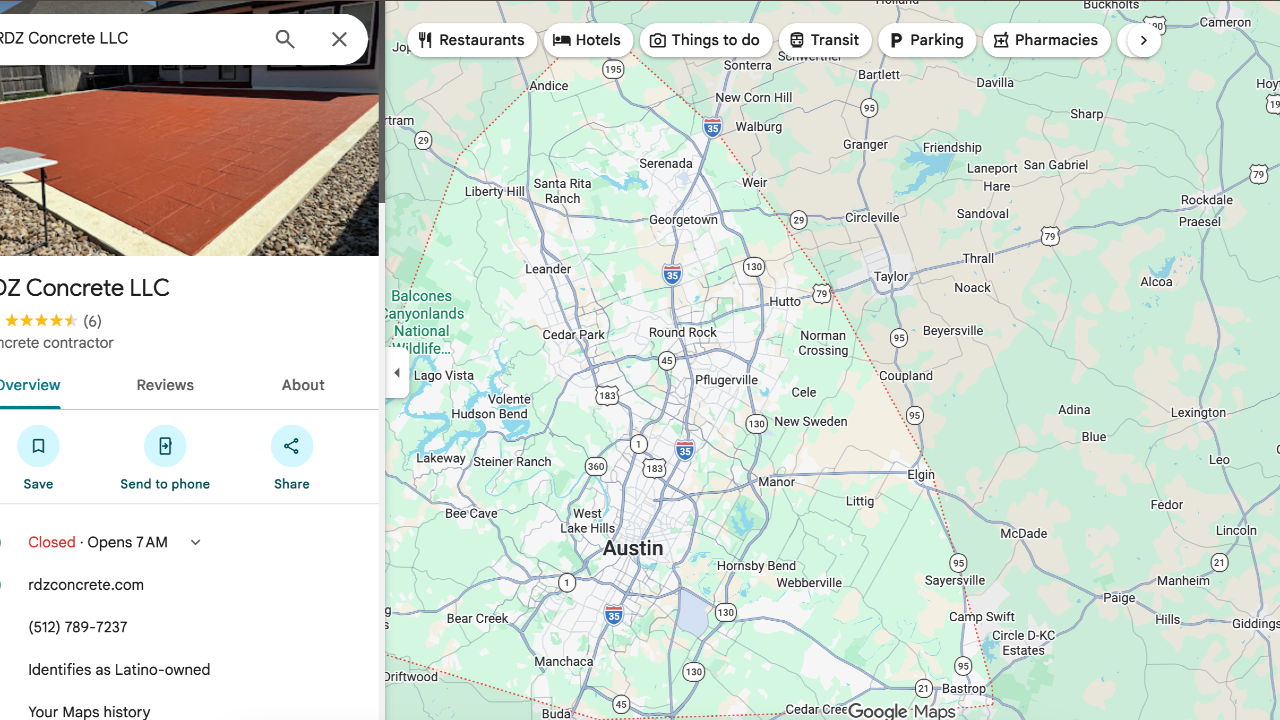Click the Steiner Ranch label on map
The width and height of the screenshot is (1280, 720).
pos(512,461)
